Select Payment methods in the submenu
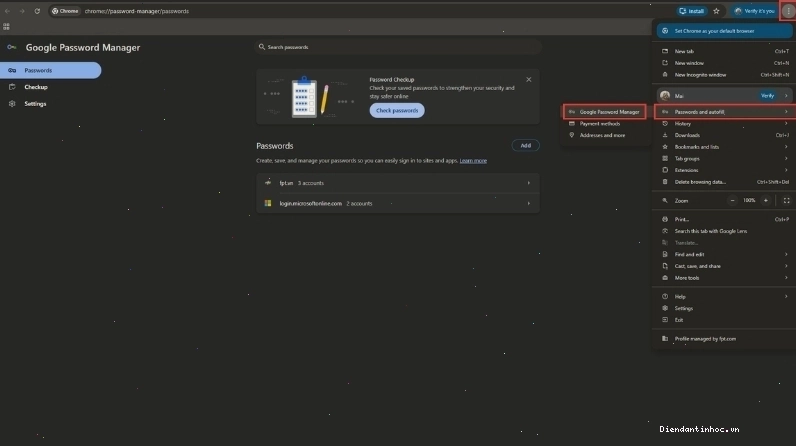 tap(605, 124)
